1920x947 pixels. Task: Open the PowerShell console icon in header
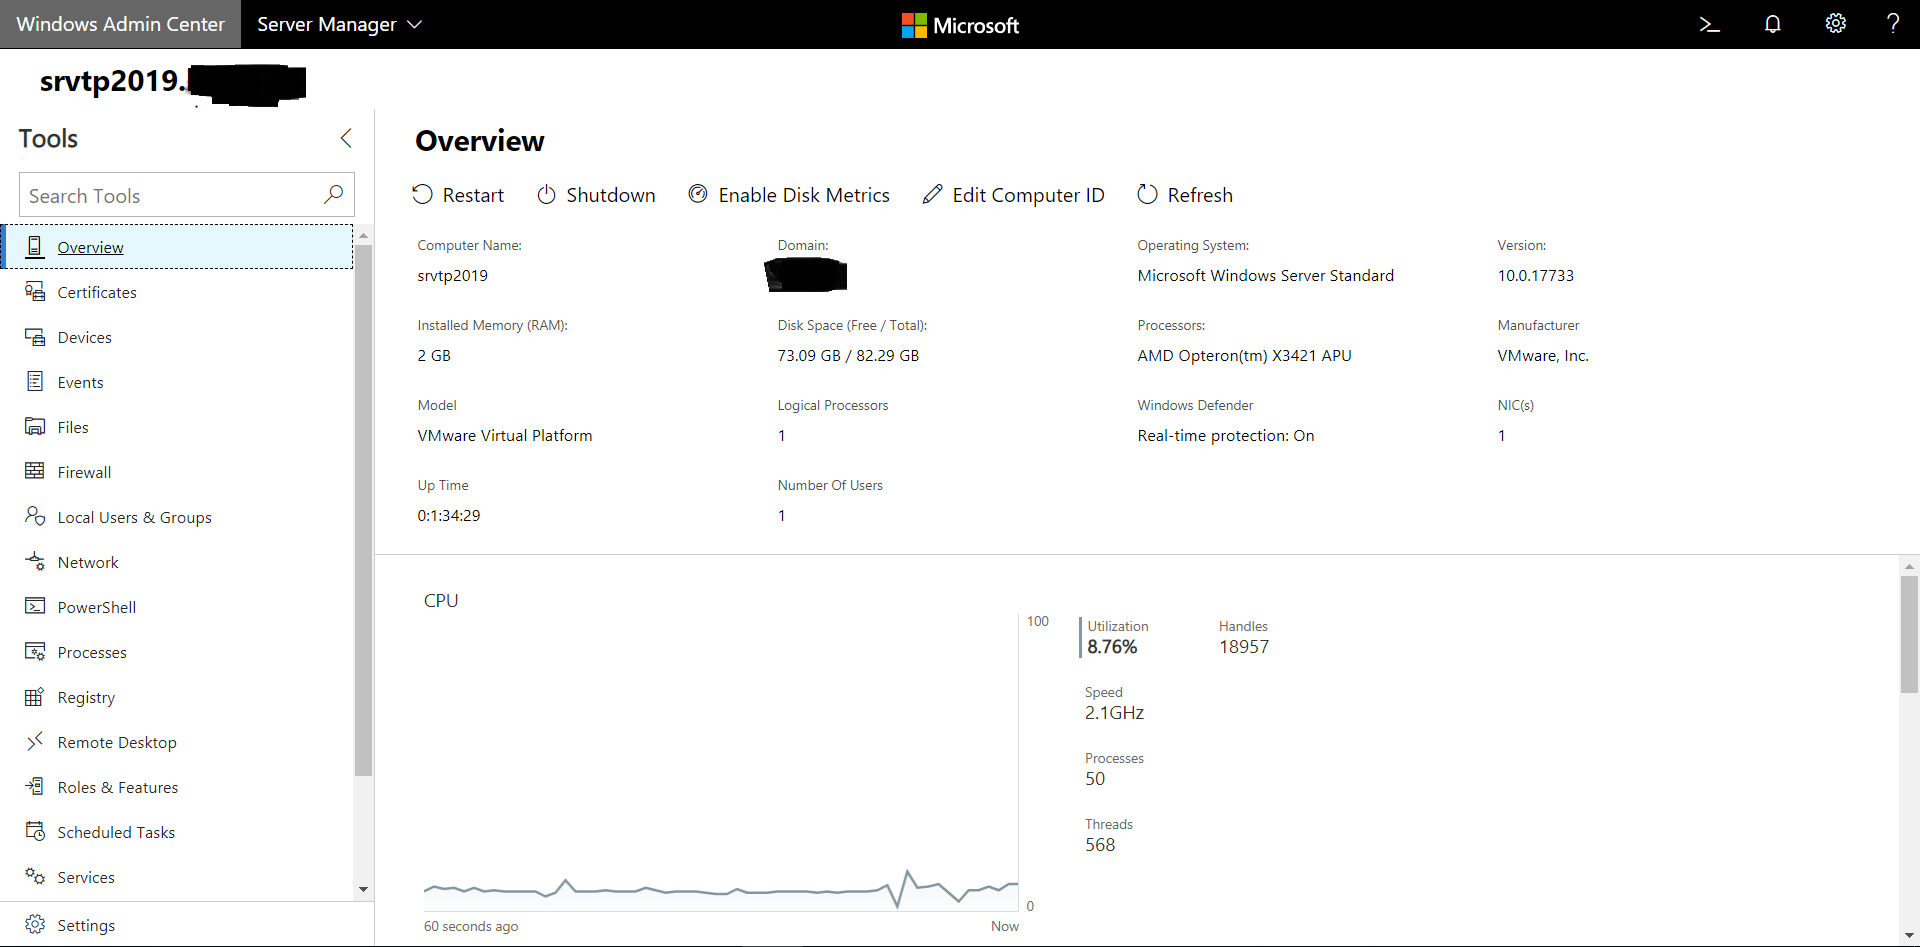pos(1709,24)
